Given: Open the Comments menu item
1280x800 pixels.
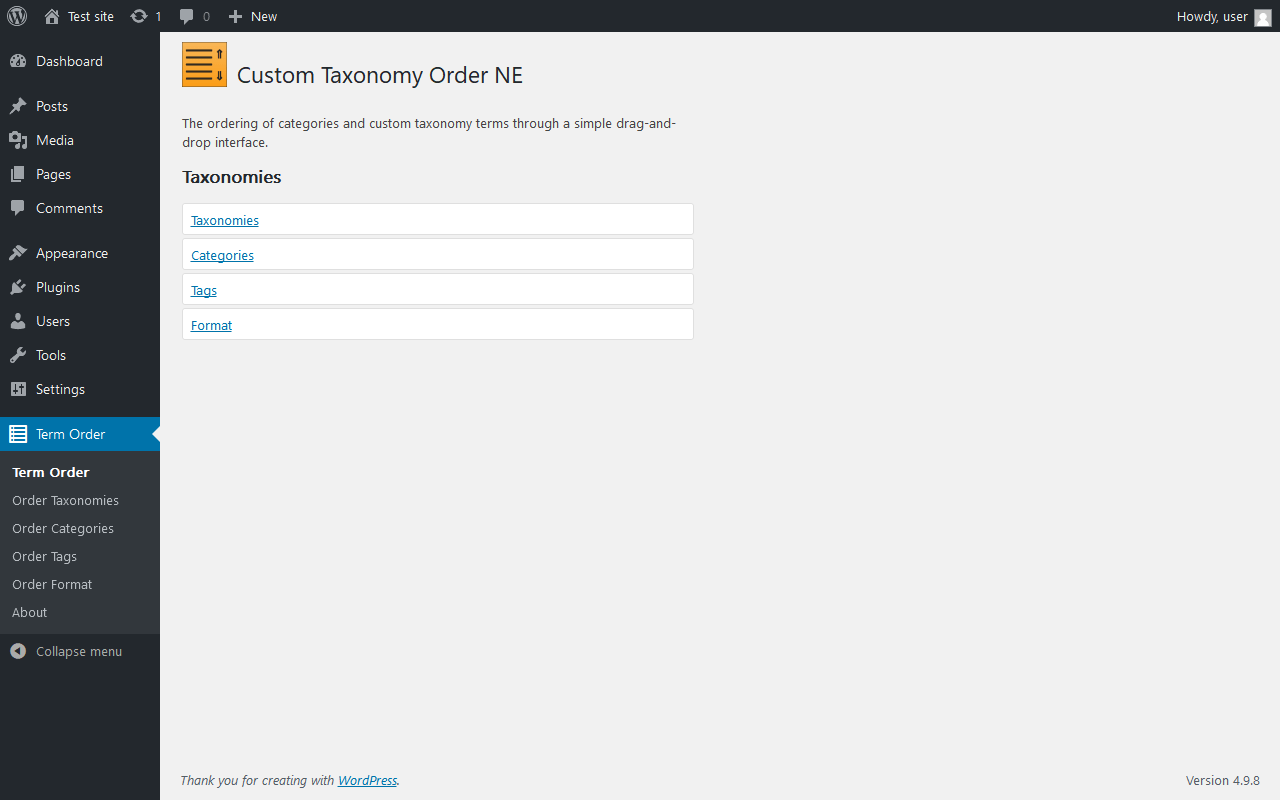Looking at the screenshot, I should 69,208.
